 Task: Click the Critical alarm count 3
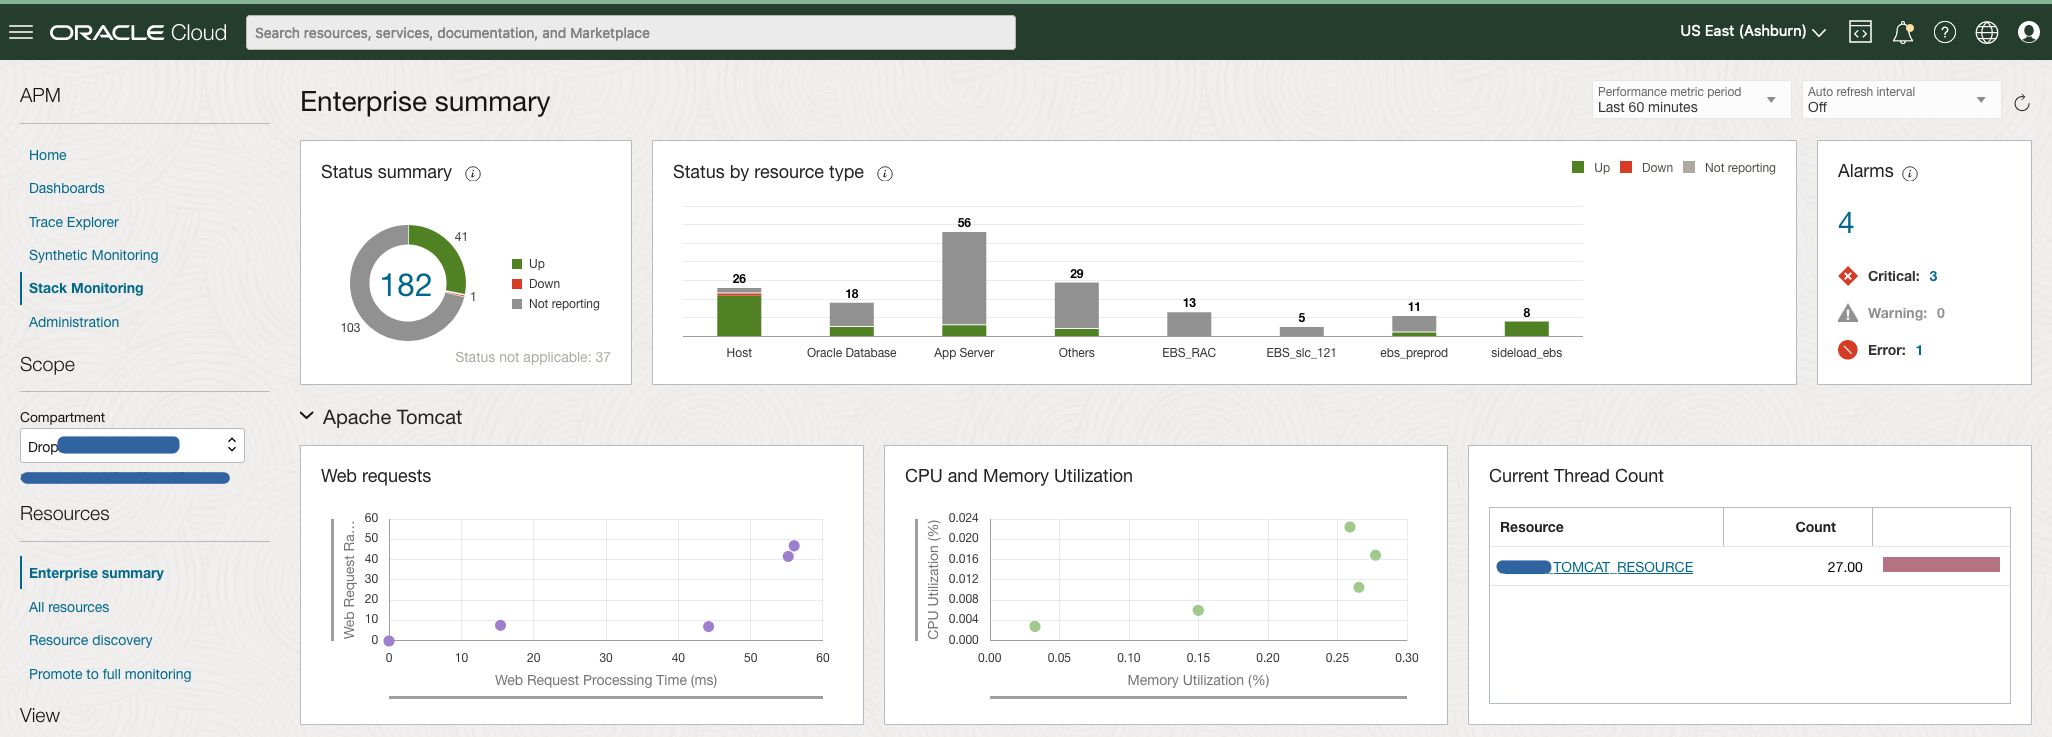coord(1934,276)
